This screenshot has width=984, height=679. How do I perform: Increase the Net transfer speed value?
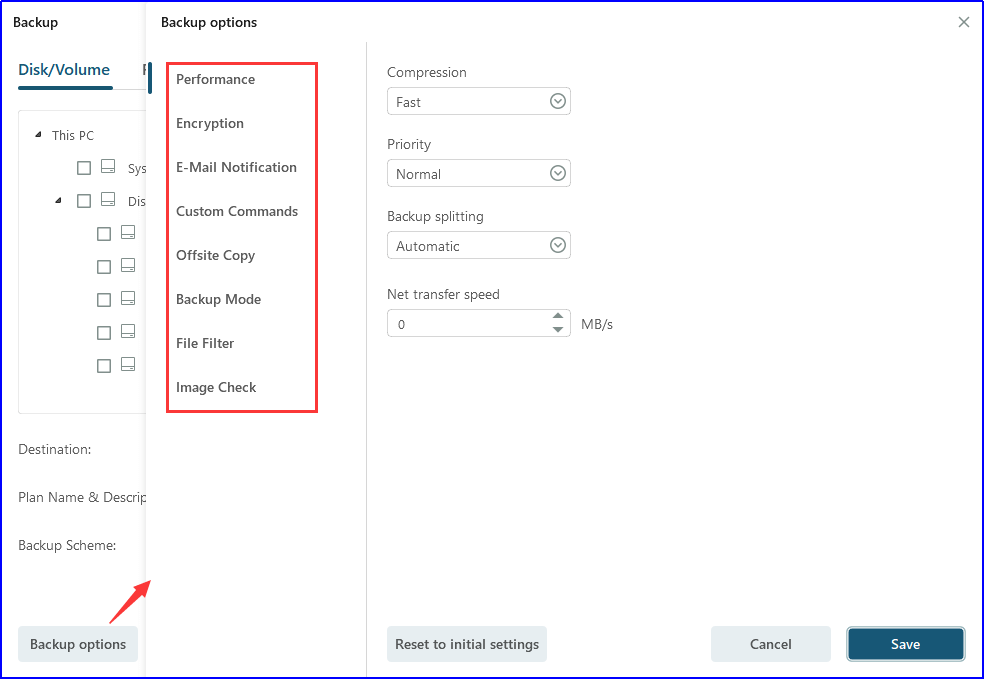coord(558,317)
